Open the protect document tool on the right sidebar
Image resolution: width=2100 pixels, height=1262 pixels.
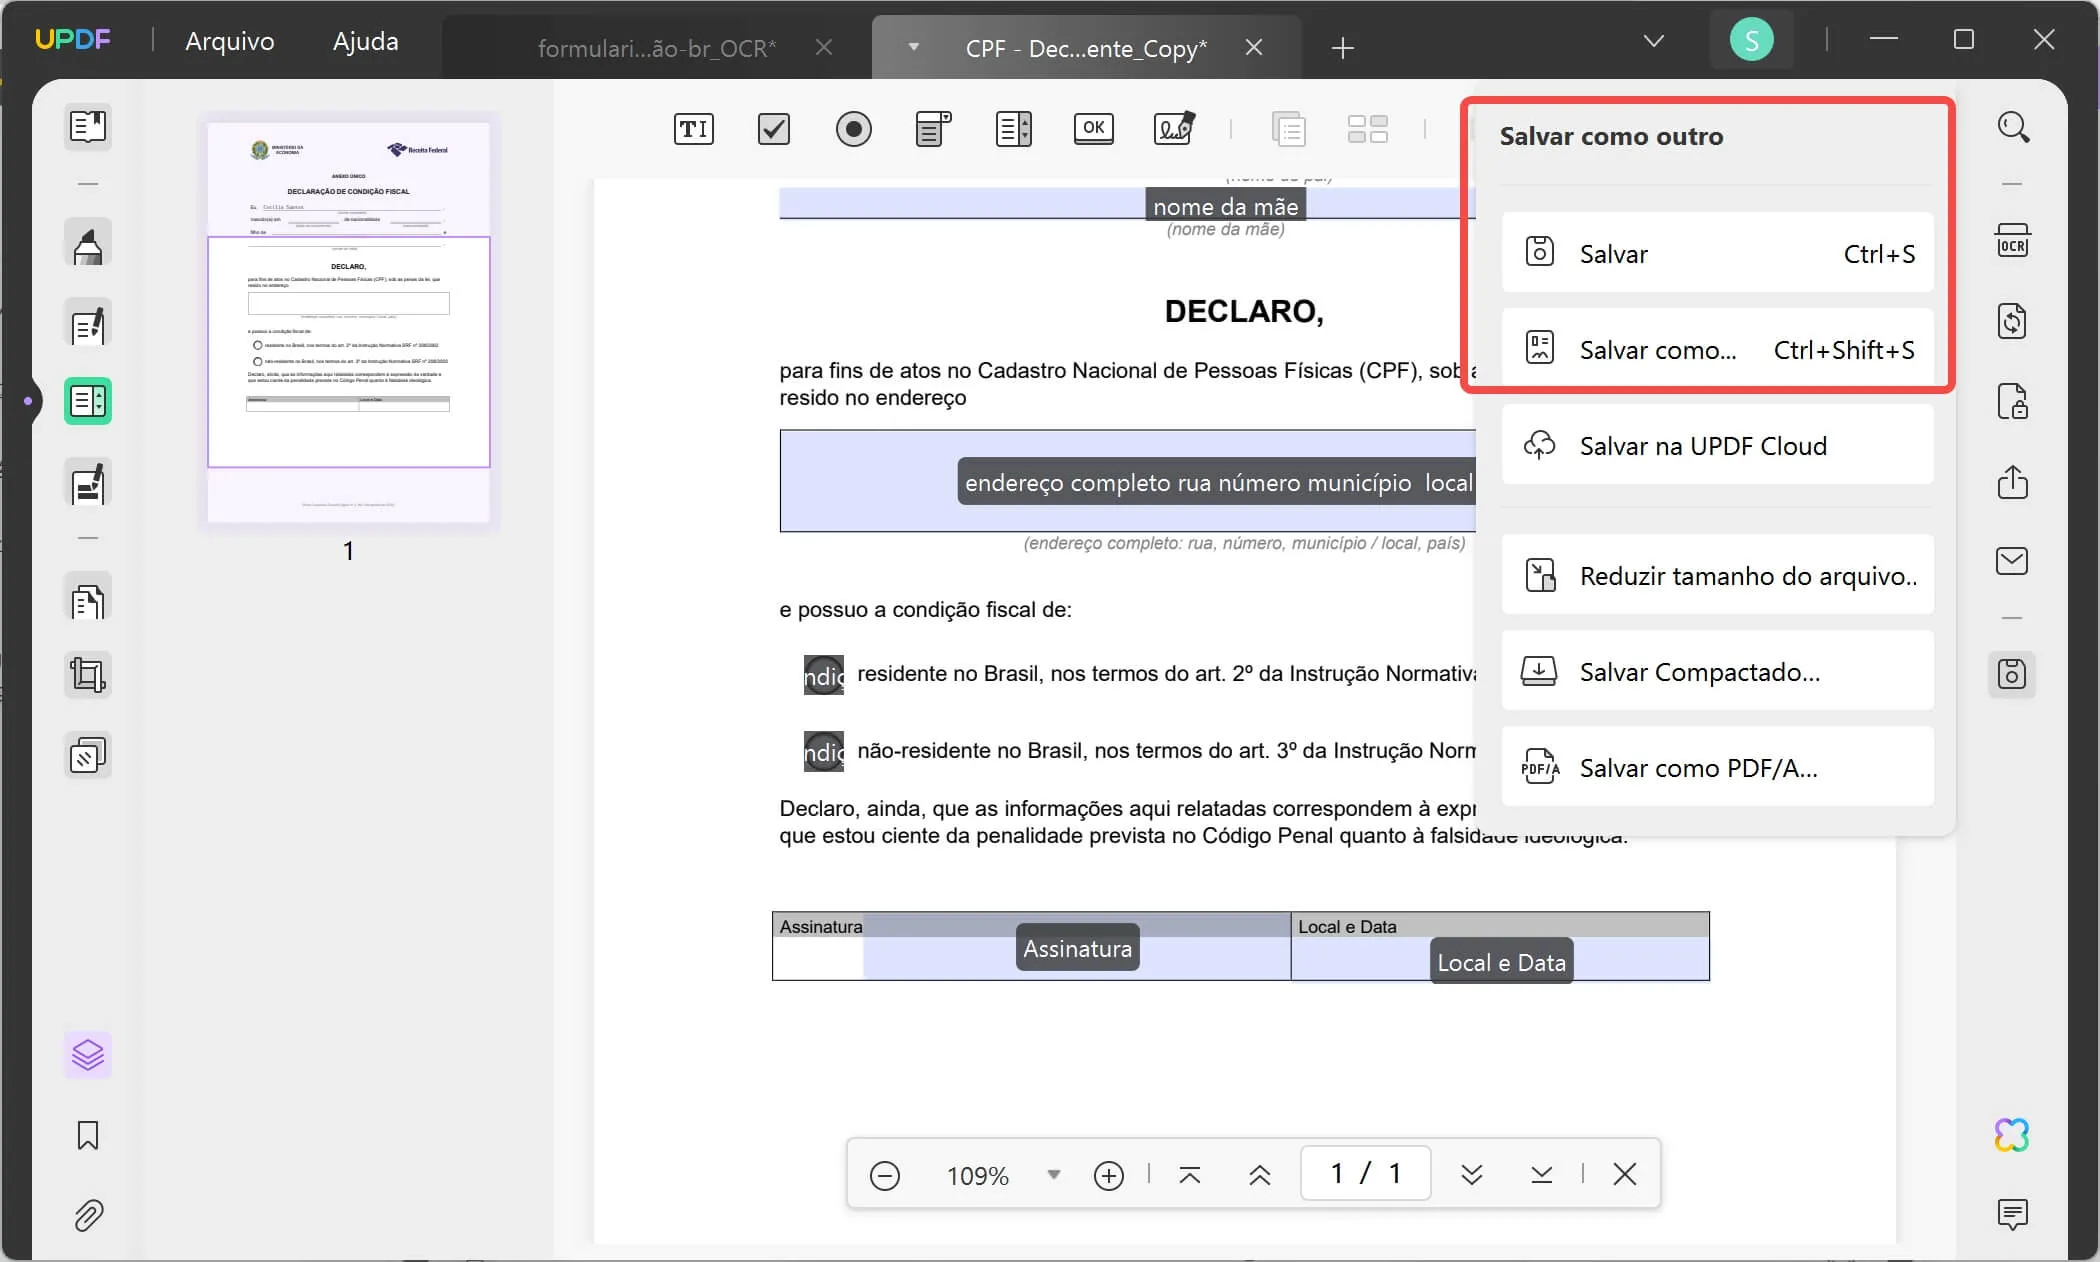pos(2014,401)
